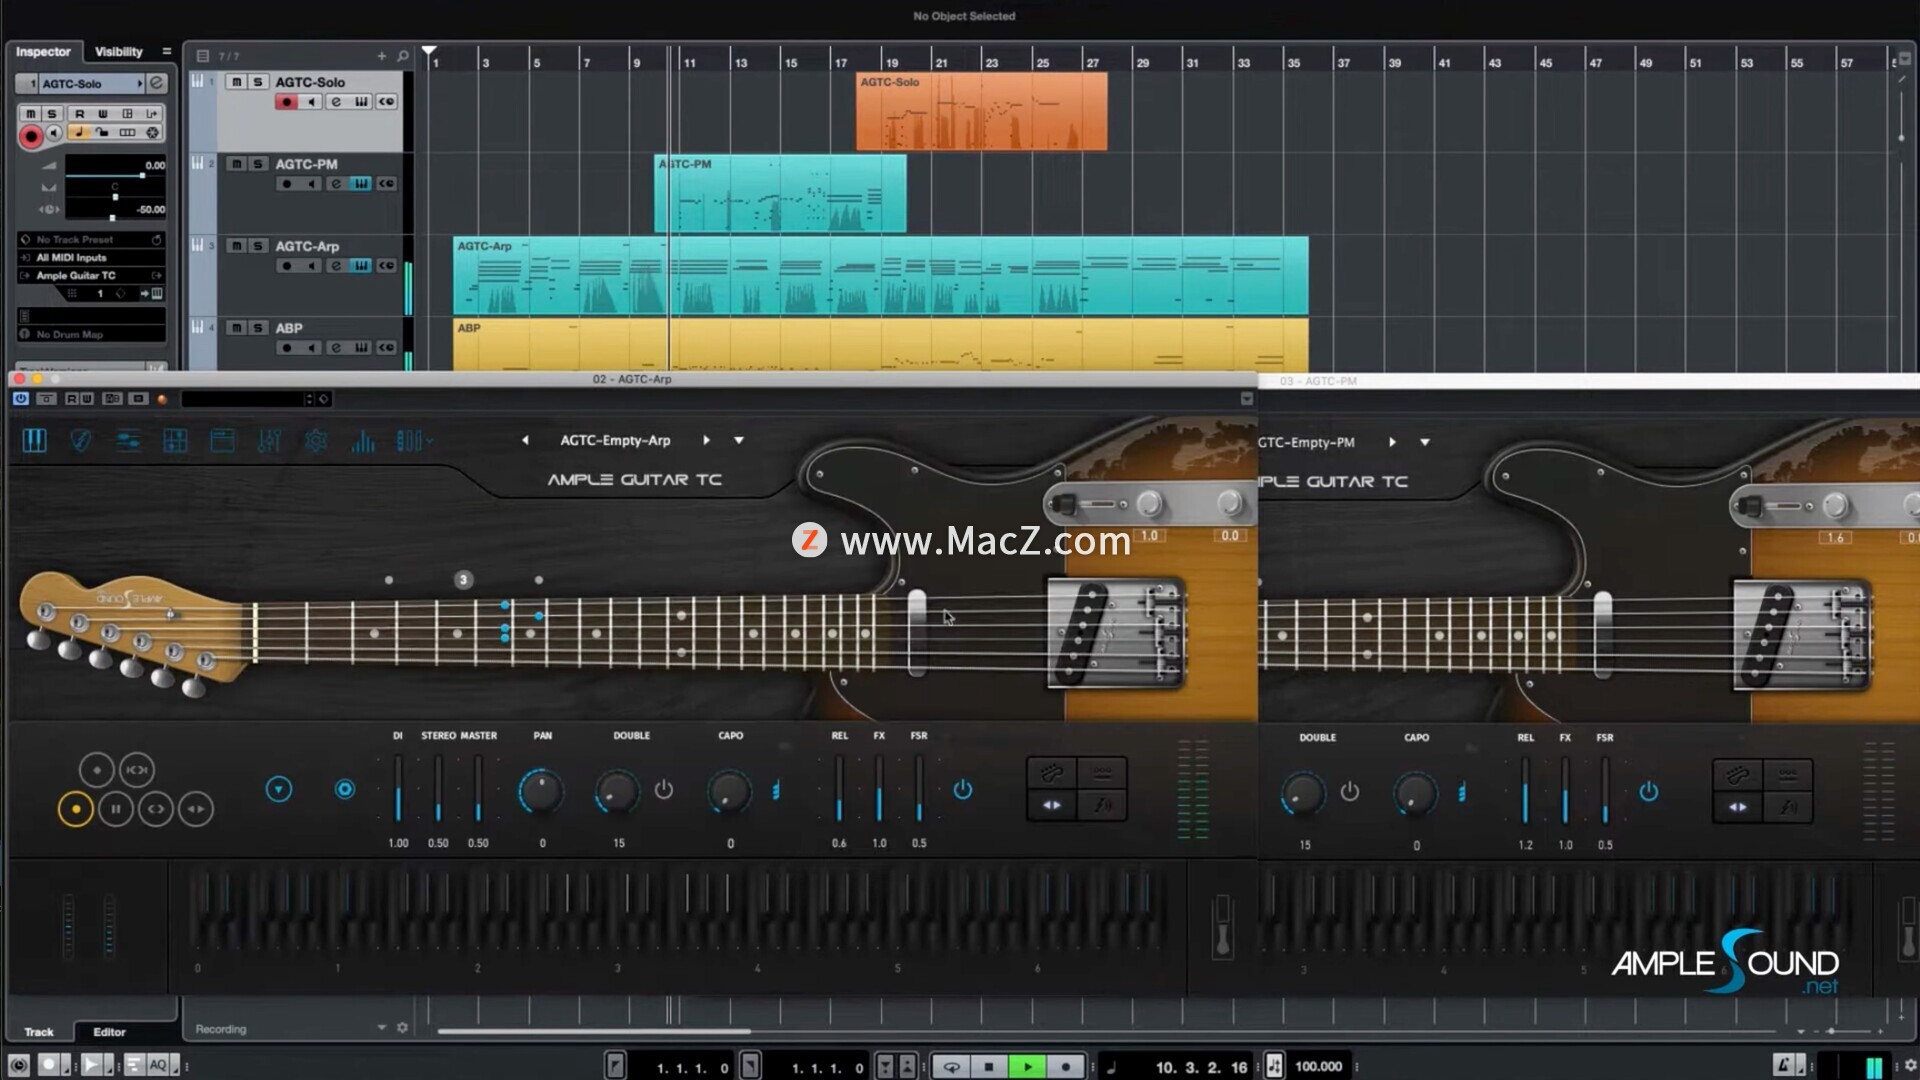Click the left-right arrows articulation pad in AGTC-Arp
Screen dimensions: 1920x1080
pos(1052,805)
